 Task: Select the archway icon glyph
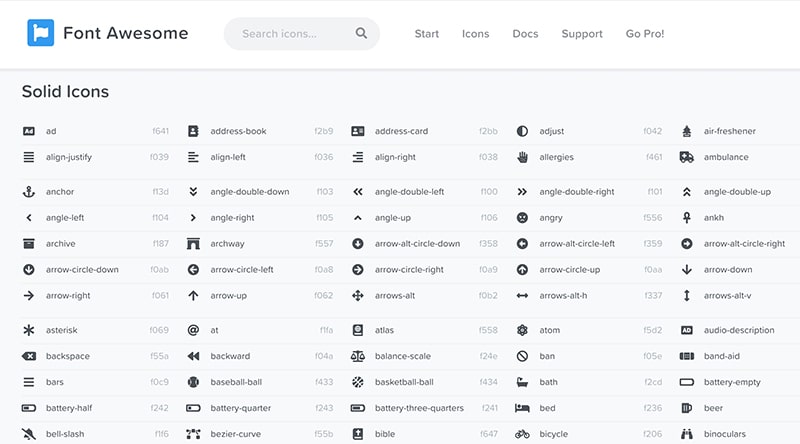(x=193, y=244)
